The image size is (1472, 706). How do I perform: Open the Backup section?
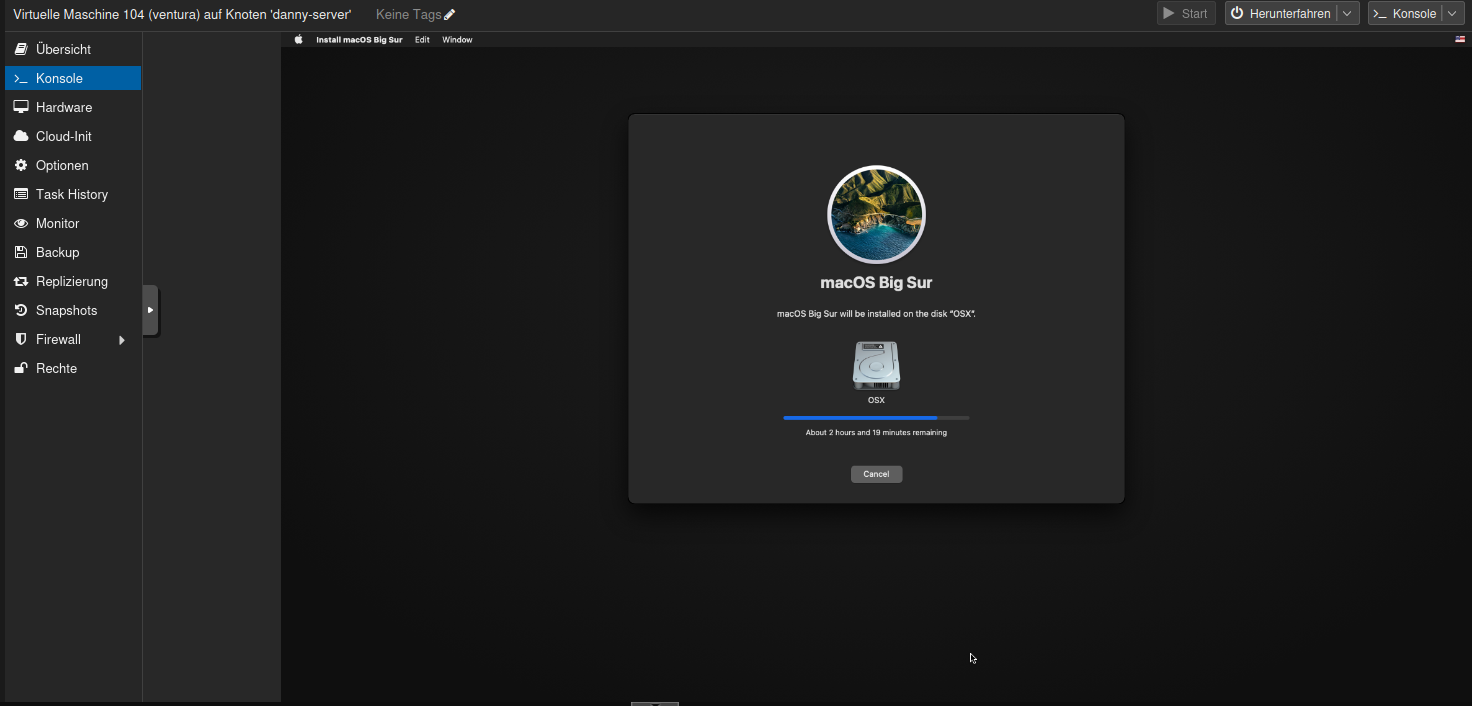point(73,252)
